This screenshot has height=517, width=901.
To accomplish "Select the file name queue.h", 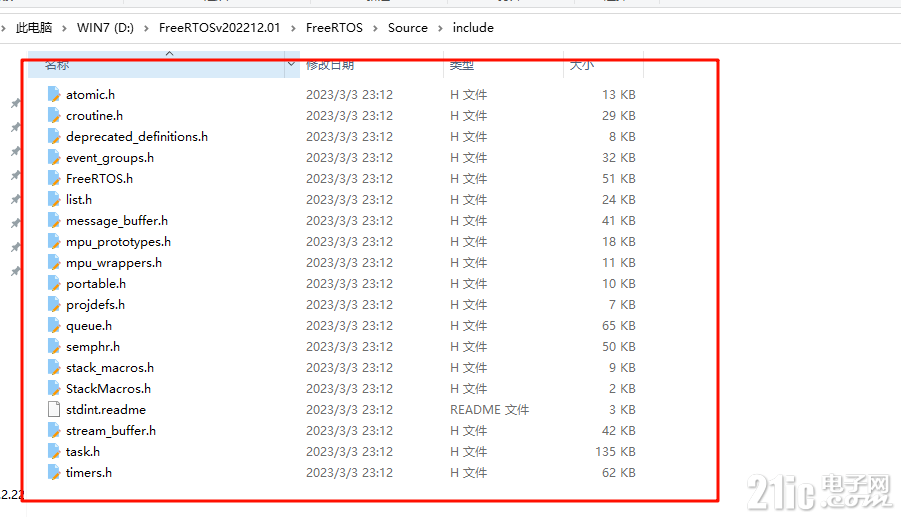I will click(x=89, y=326).
